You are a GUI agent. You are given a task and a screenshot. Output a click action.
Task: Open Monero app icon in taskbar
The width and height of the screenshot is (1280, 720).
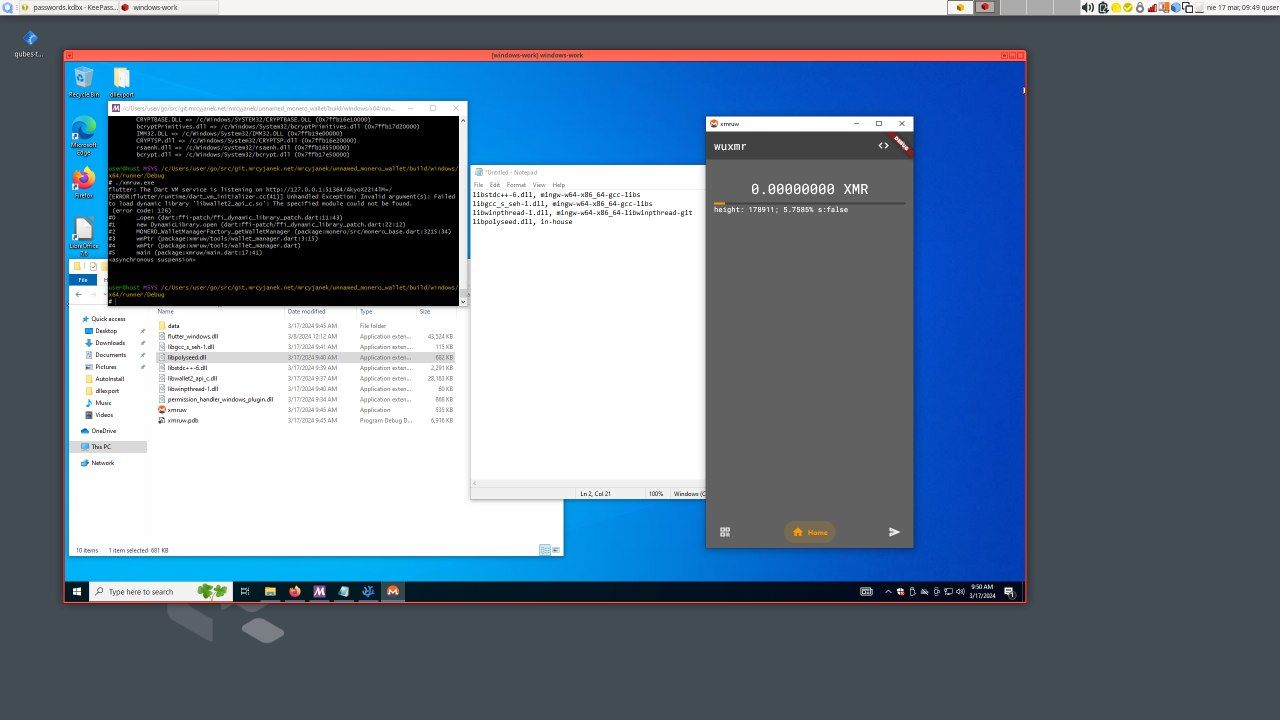coord(393,591)
